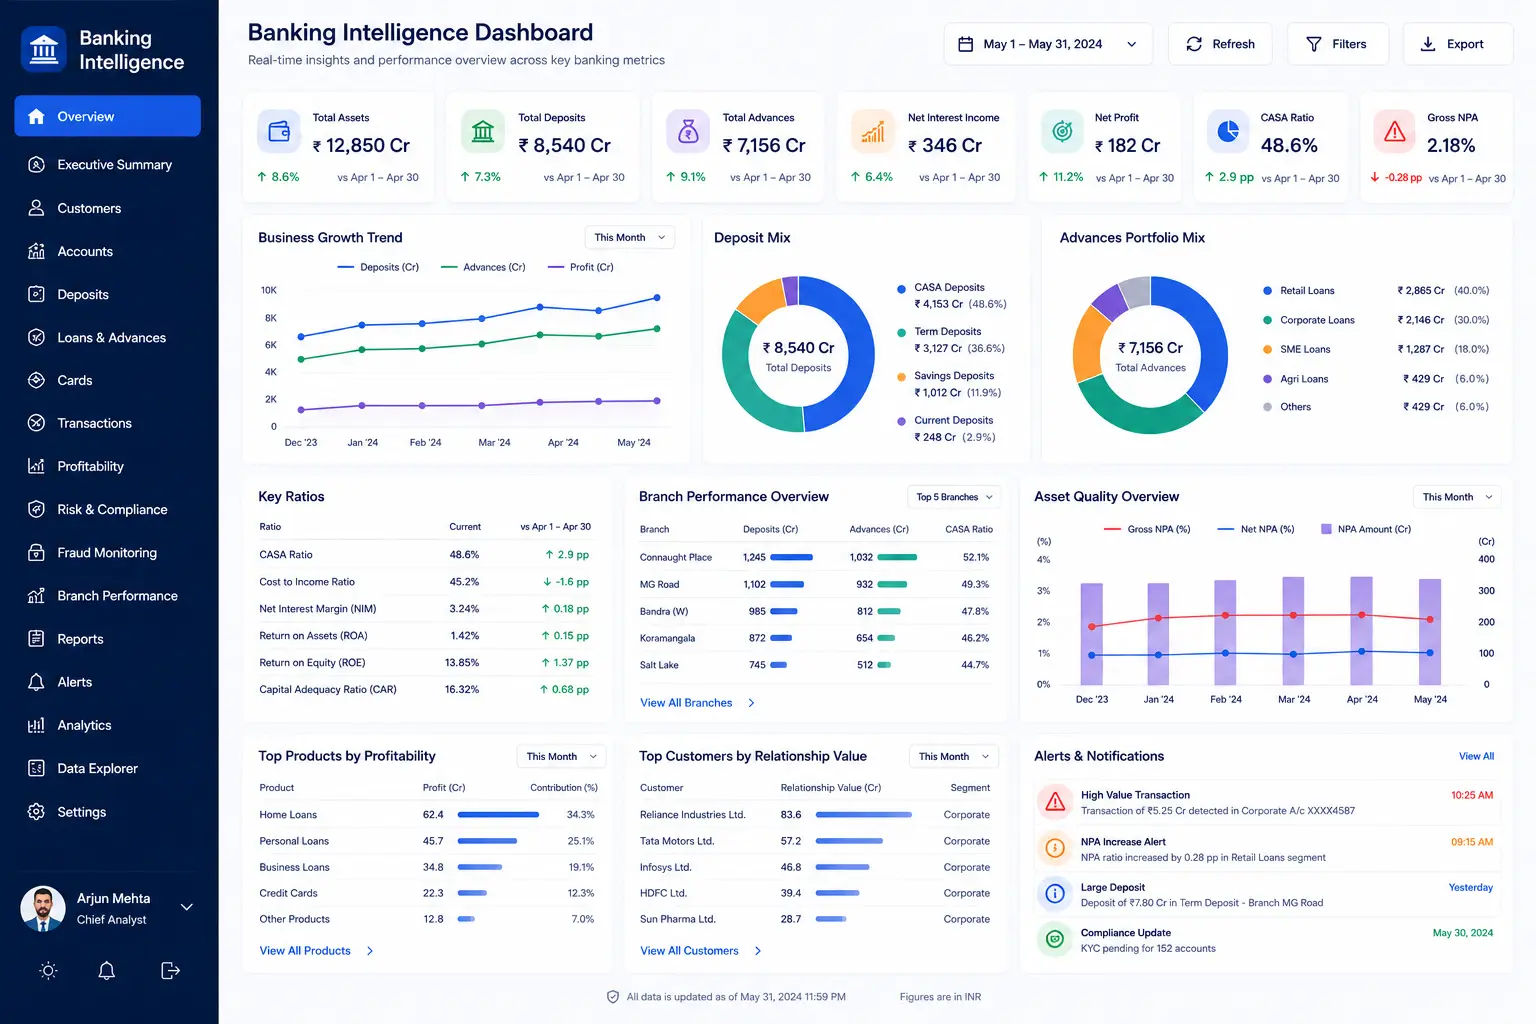Toggle Net NPA (%) legend series
This screenshot has height=1024, width=1536.
(x=1256, y=529)
